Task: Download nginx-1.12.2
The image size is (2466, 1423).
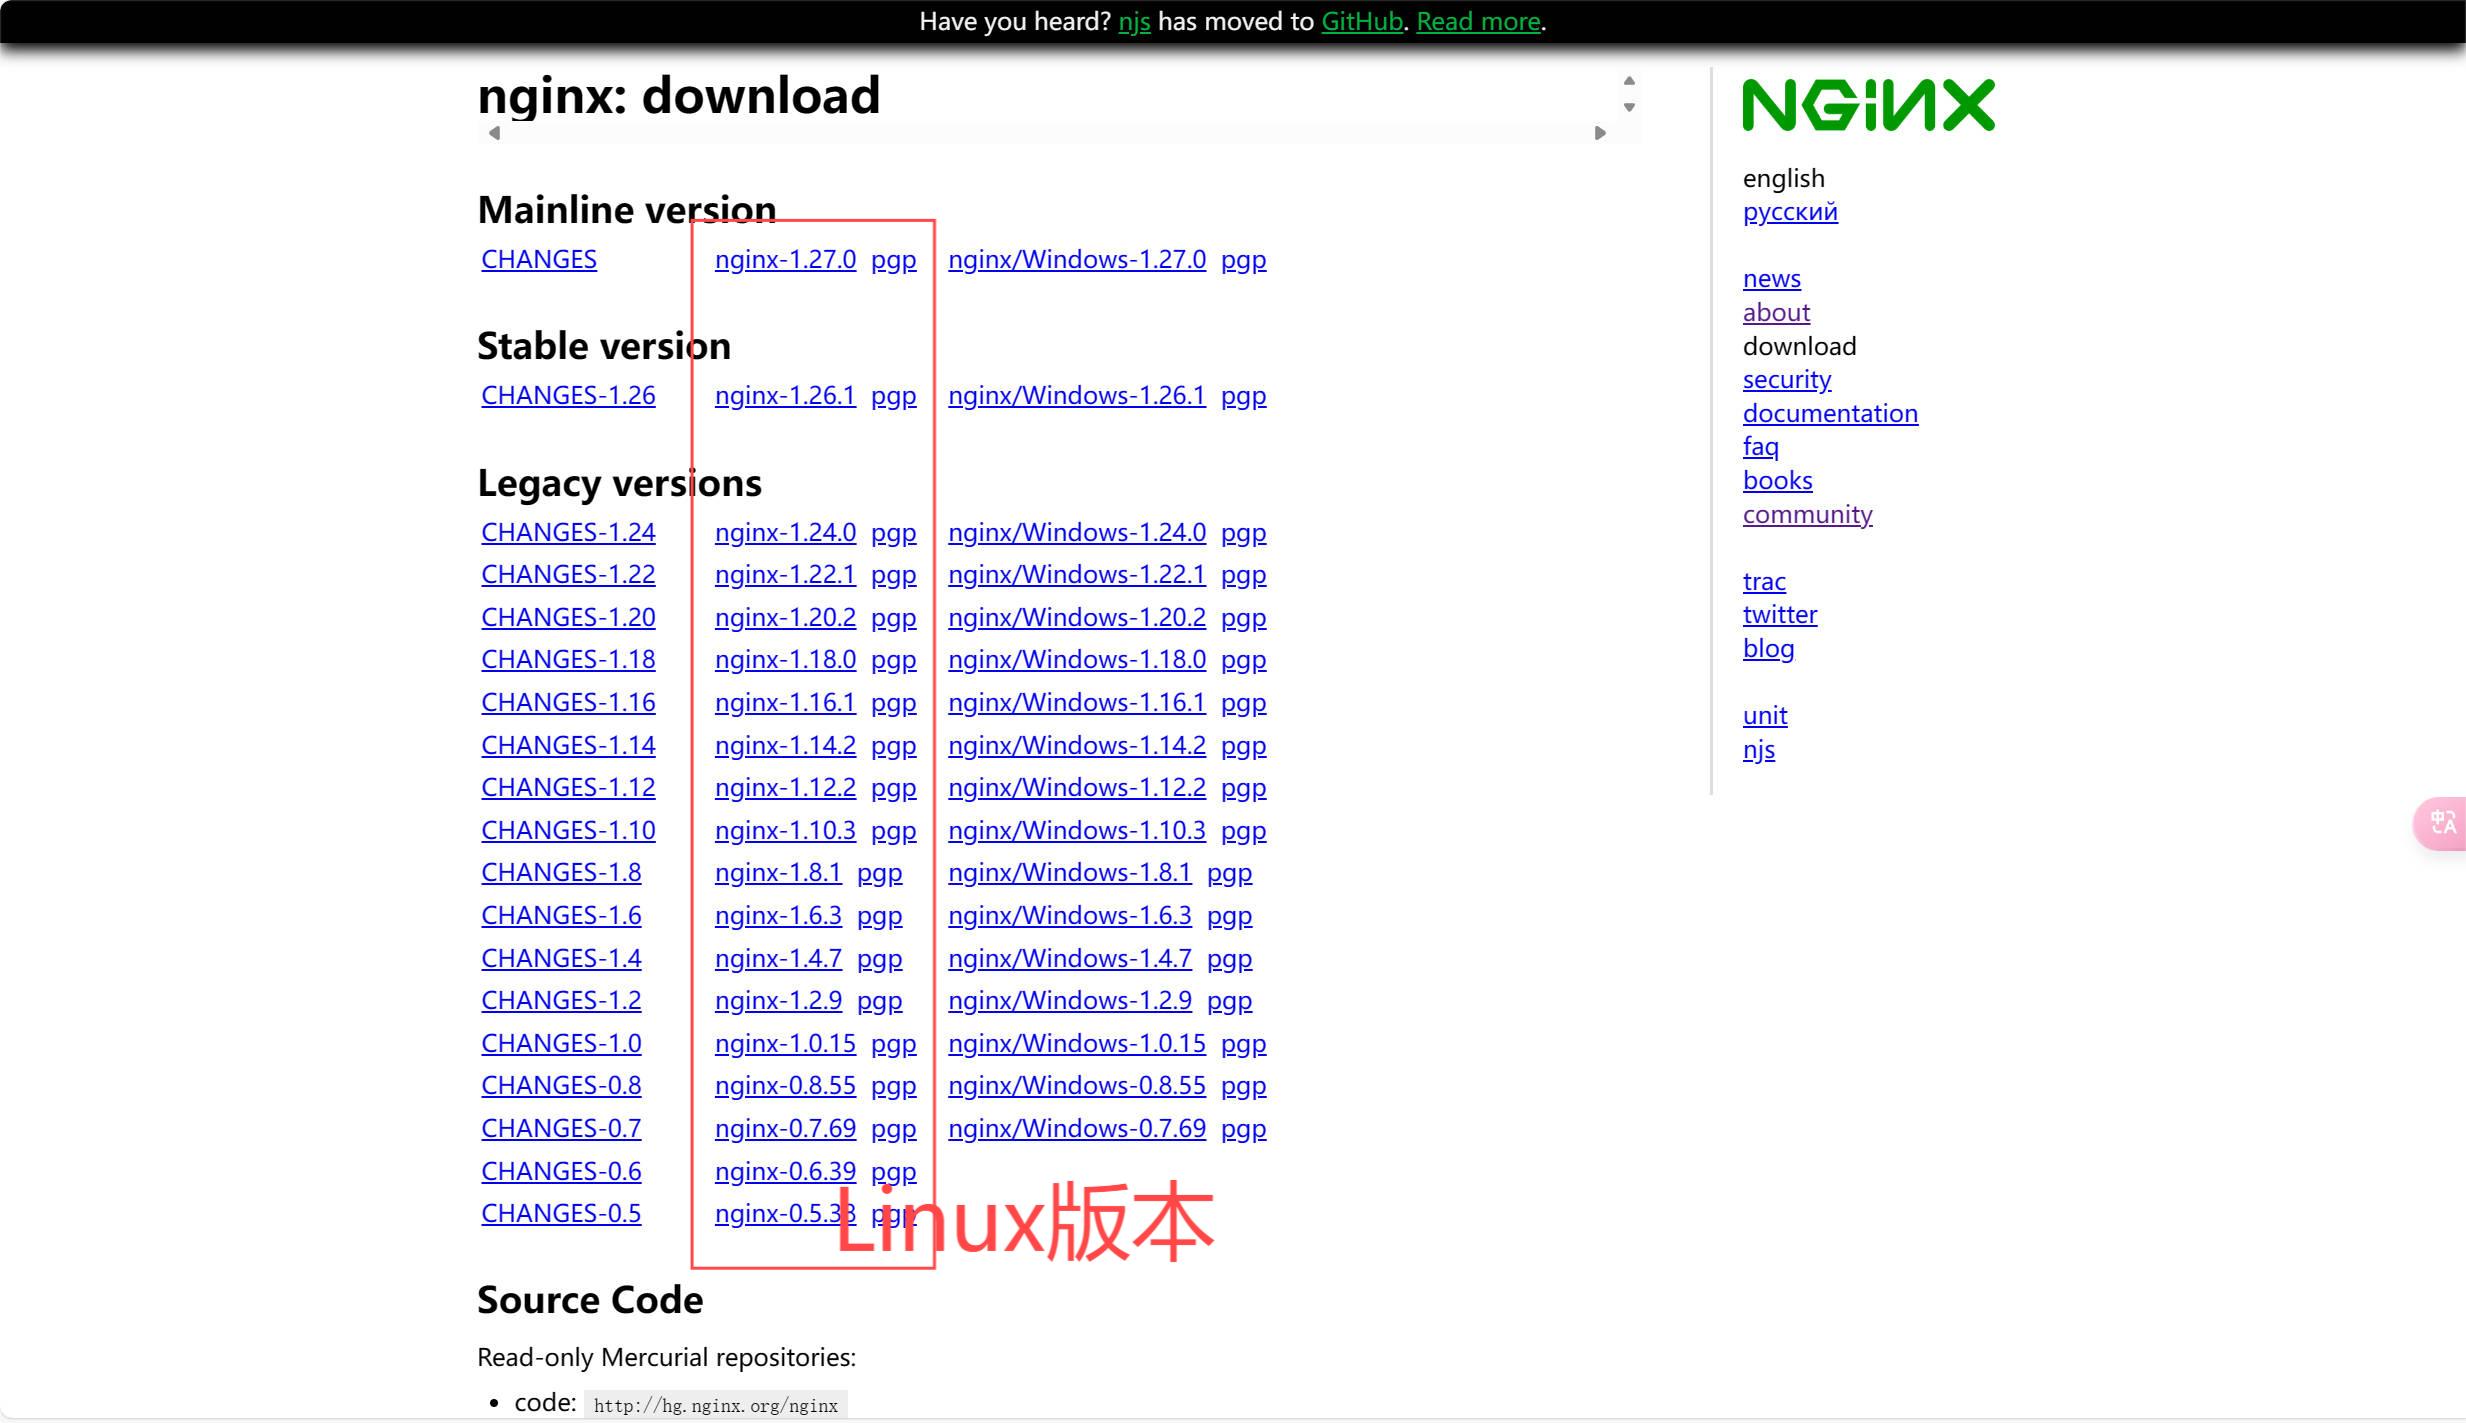Action: [785, 788]
